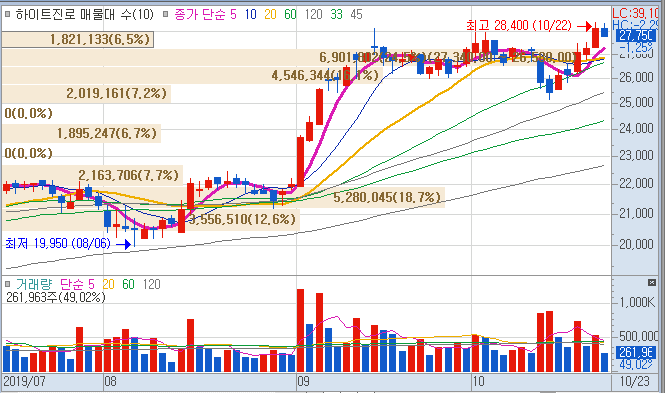The height and width of the screenshot is (393, 665).
Task: Click the 10 month axis label
Action: click(478, 382)
